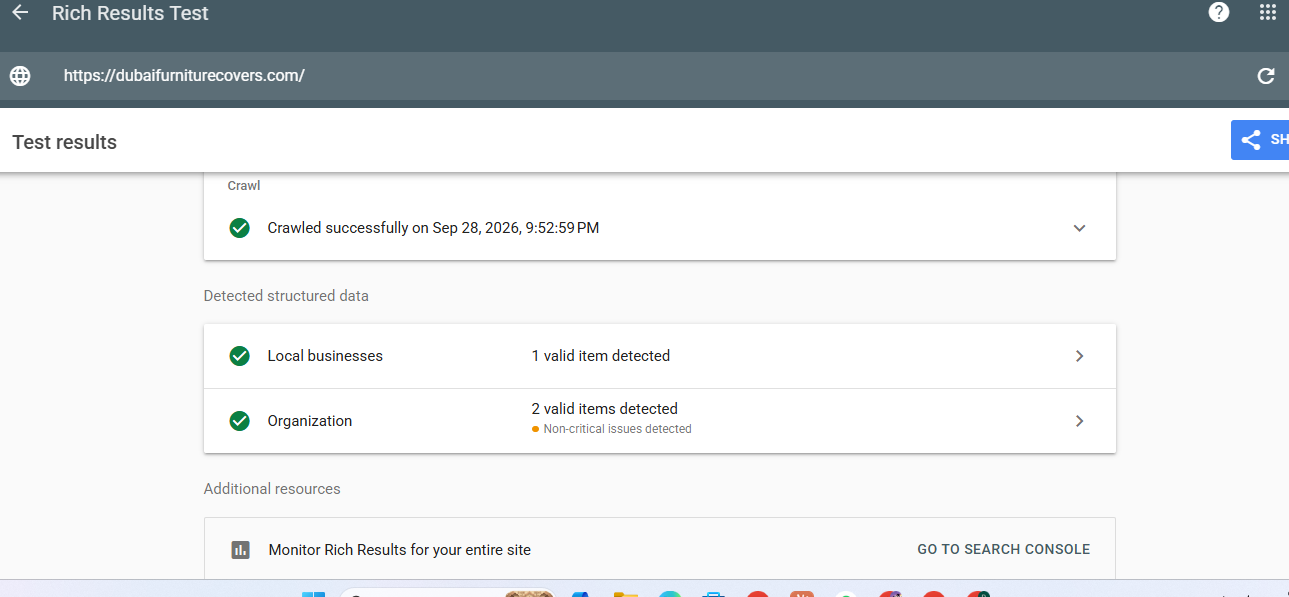This screenshot has width=1289, height=597.
Task: Click '2 valid items detected' text
Action: (605, 409)
